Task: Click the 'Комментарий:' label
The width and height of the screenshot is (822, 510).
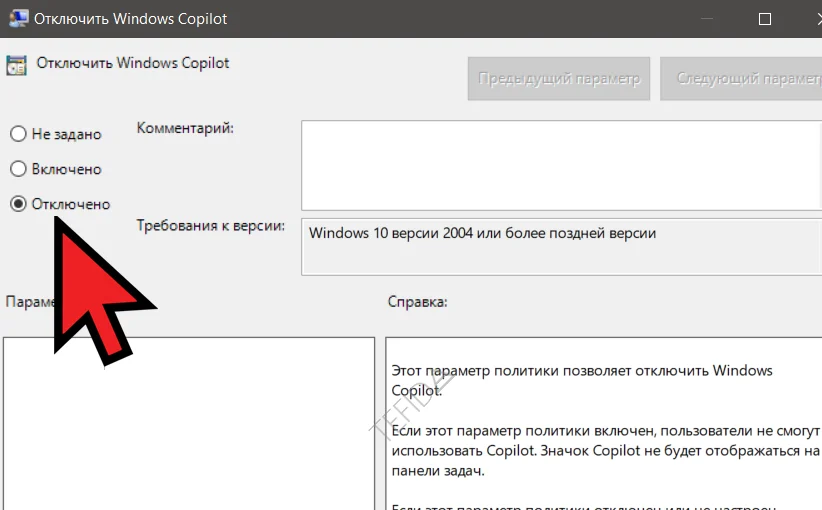Action: [x=185, y=128]
